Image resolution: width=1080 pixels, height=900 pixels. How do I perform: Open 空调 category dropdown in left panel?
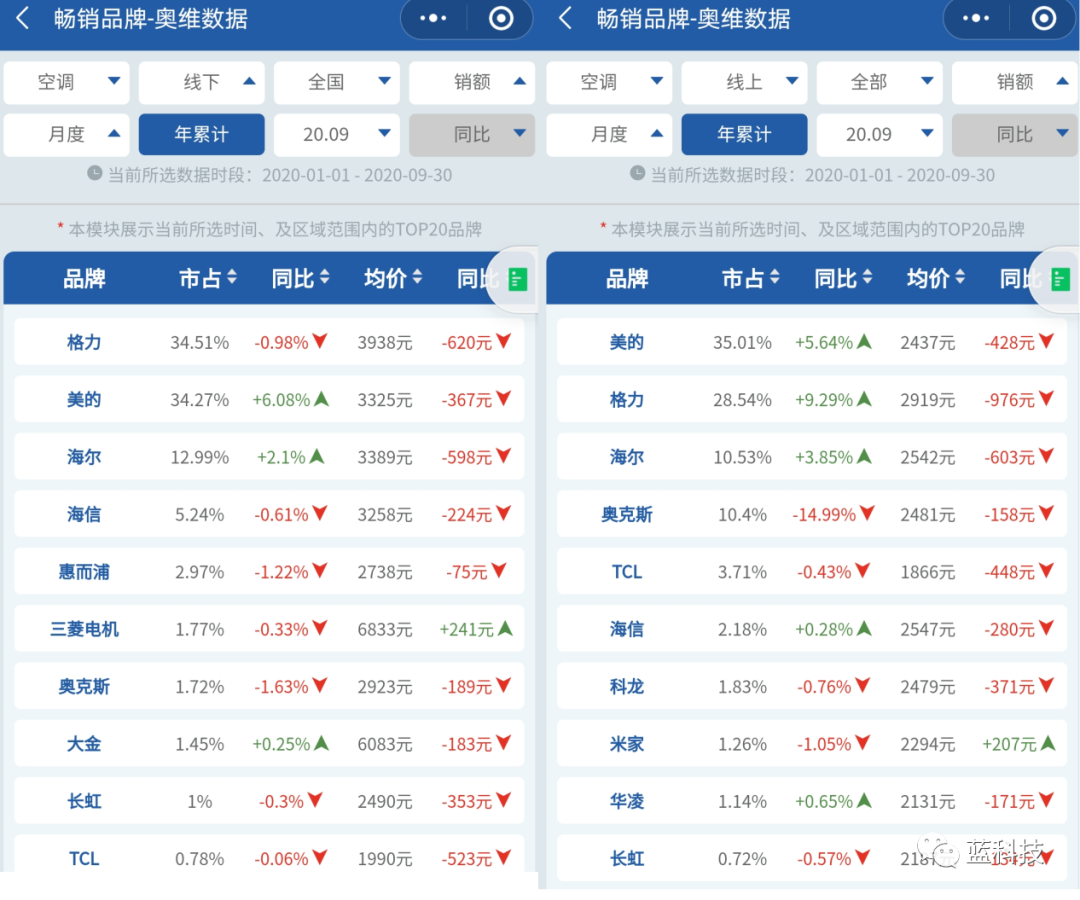pyautogui.click(x=67, y=83)
